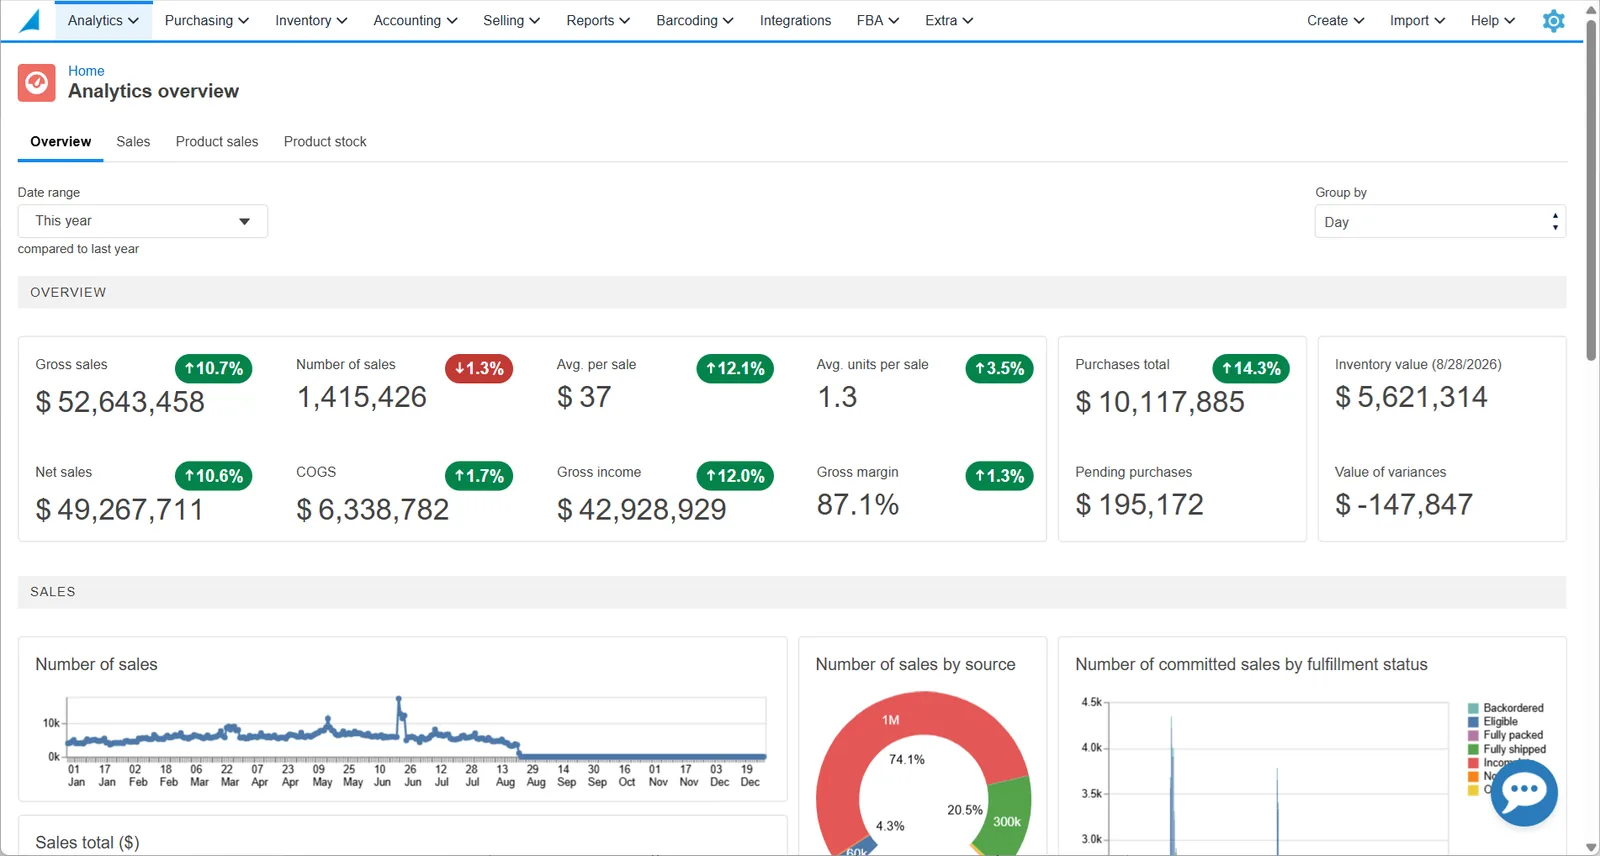1600x856 pixels.
Task: Switch to the Sales tab
Action: (x=133, y=142)
